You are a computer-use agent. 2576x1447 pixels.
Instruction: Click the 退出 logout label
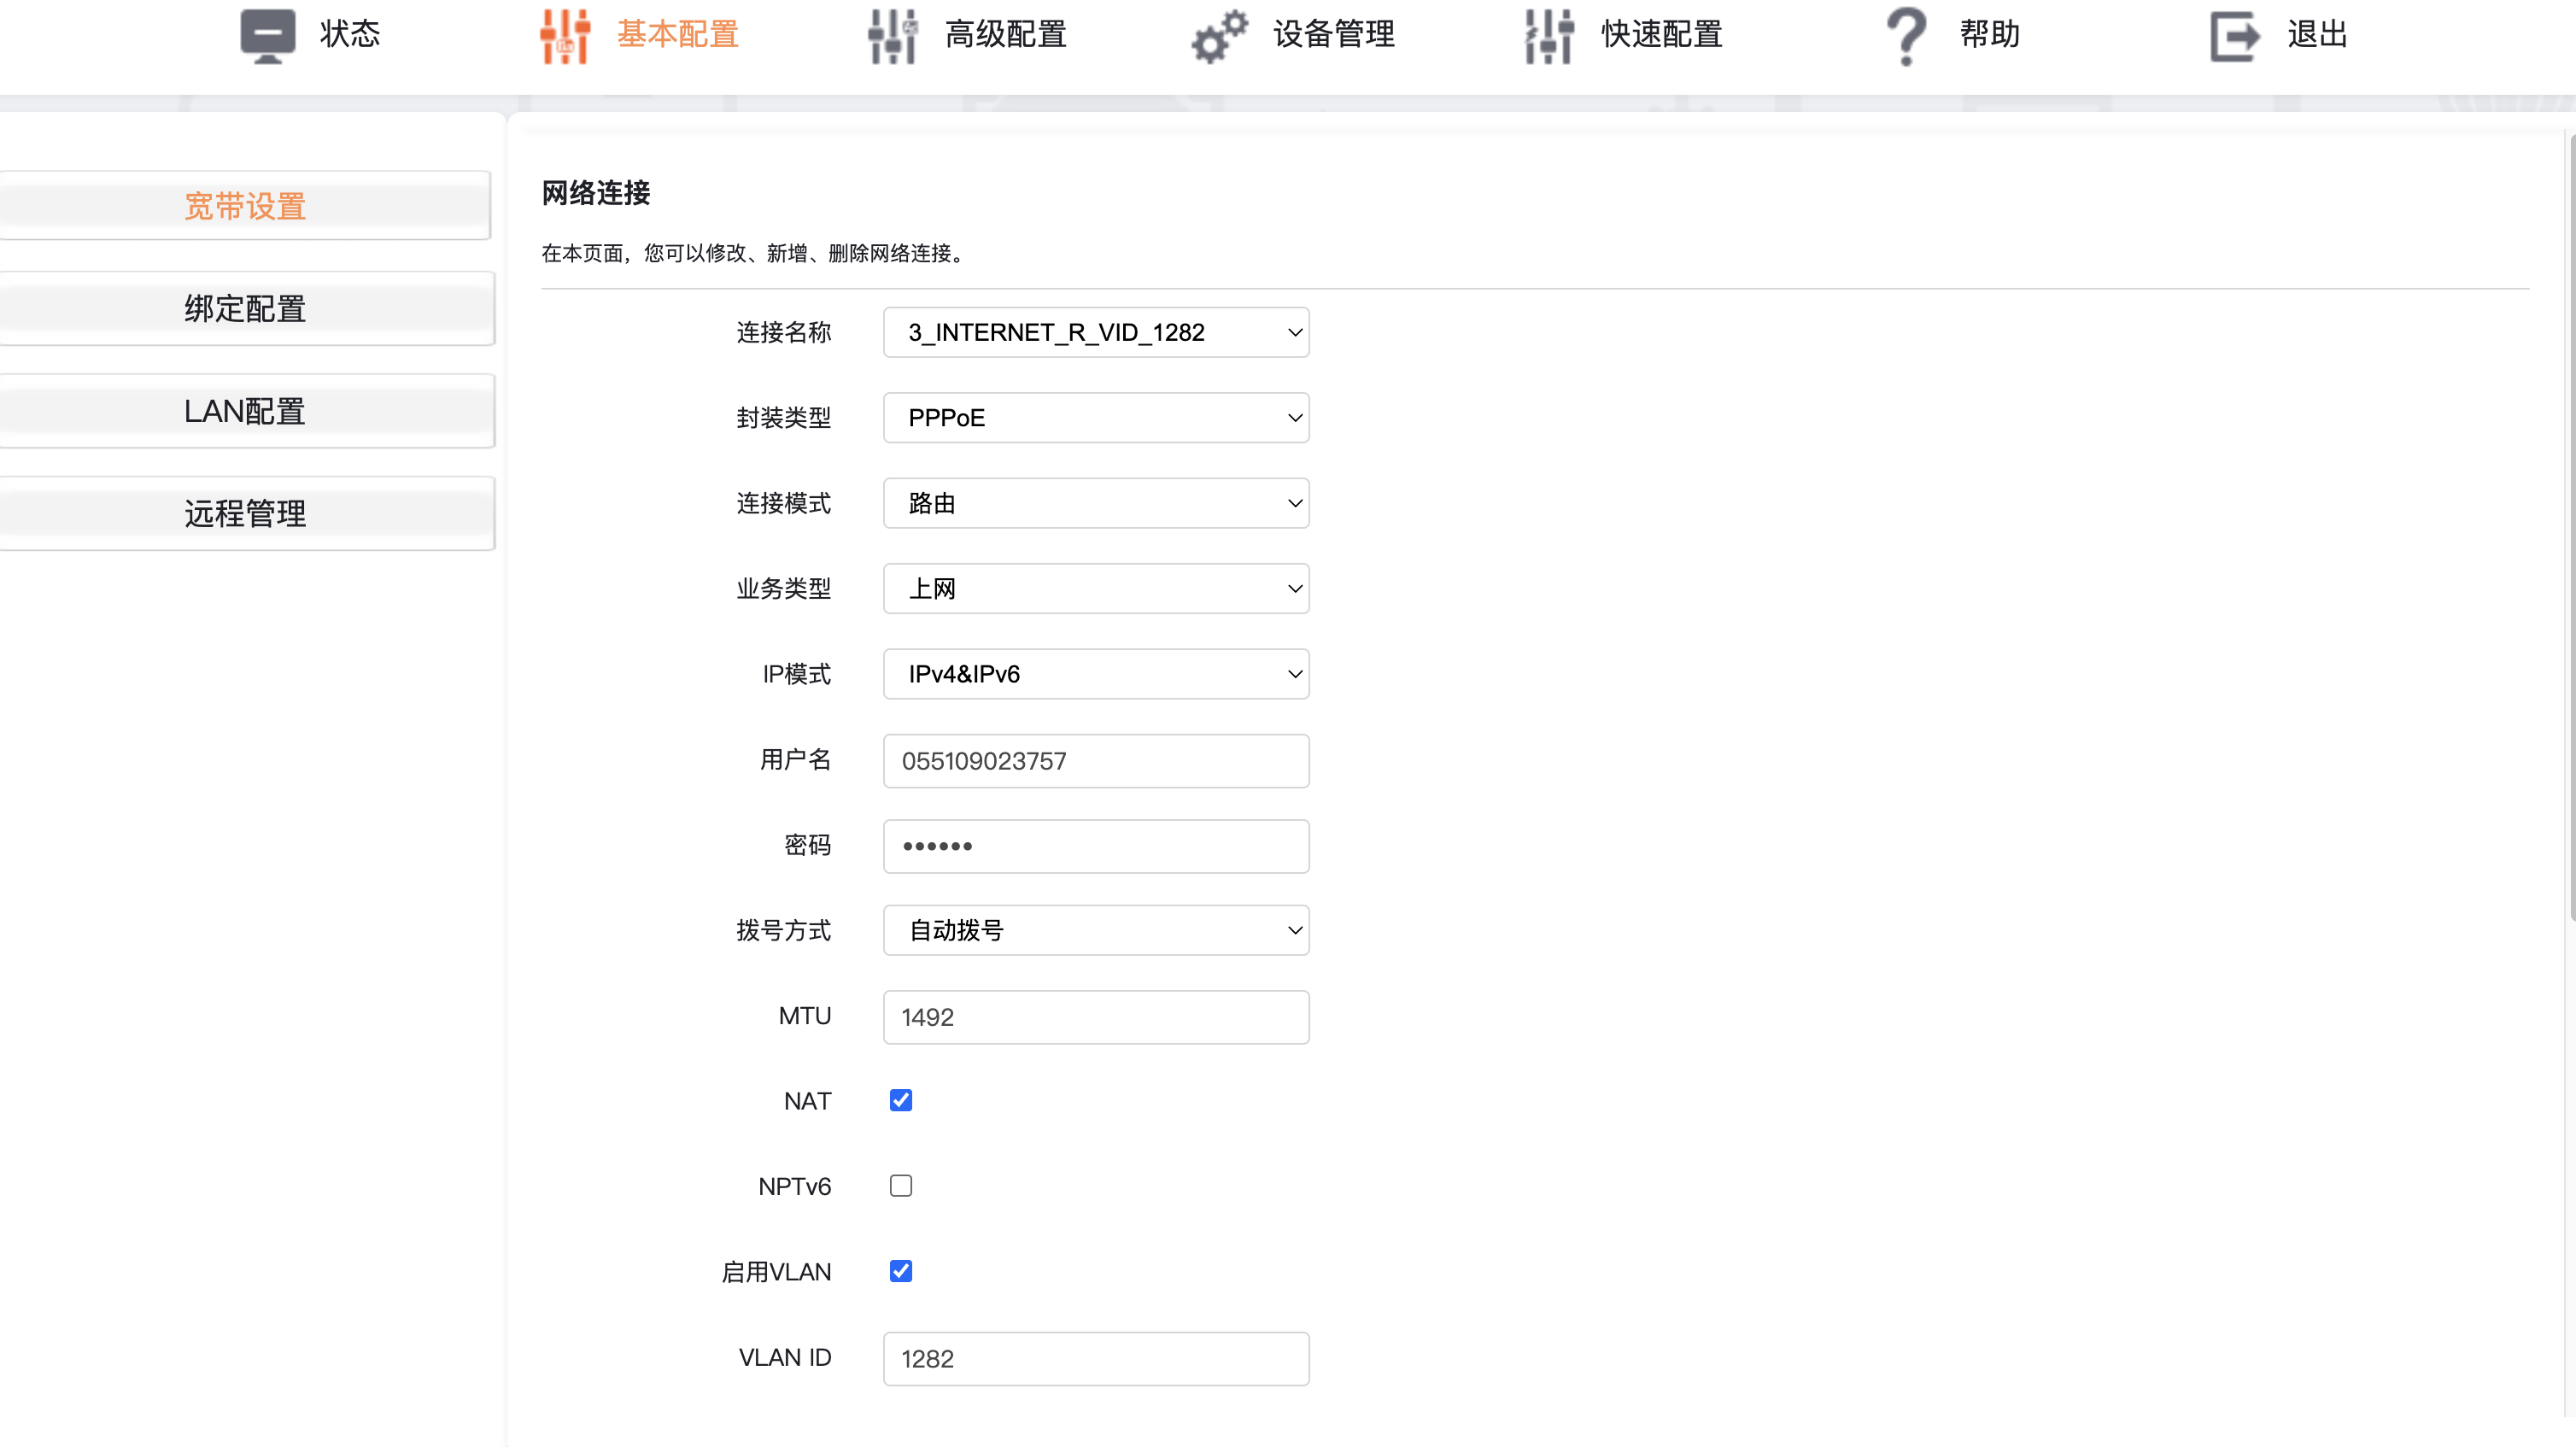pos(2318,34)
